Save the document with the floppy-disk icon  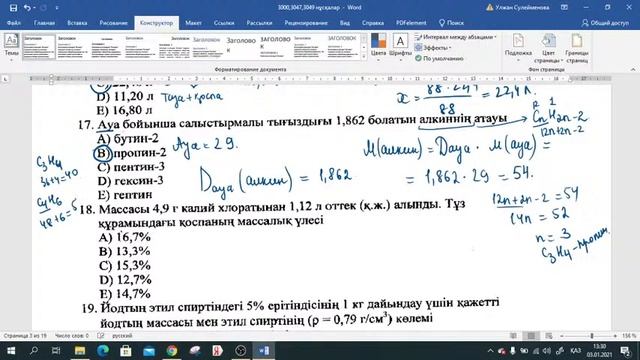click(13, 8)
